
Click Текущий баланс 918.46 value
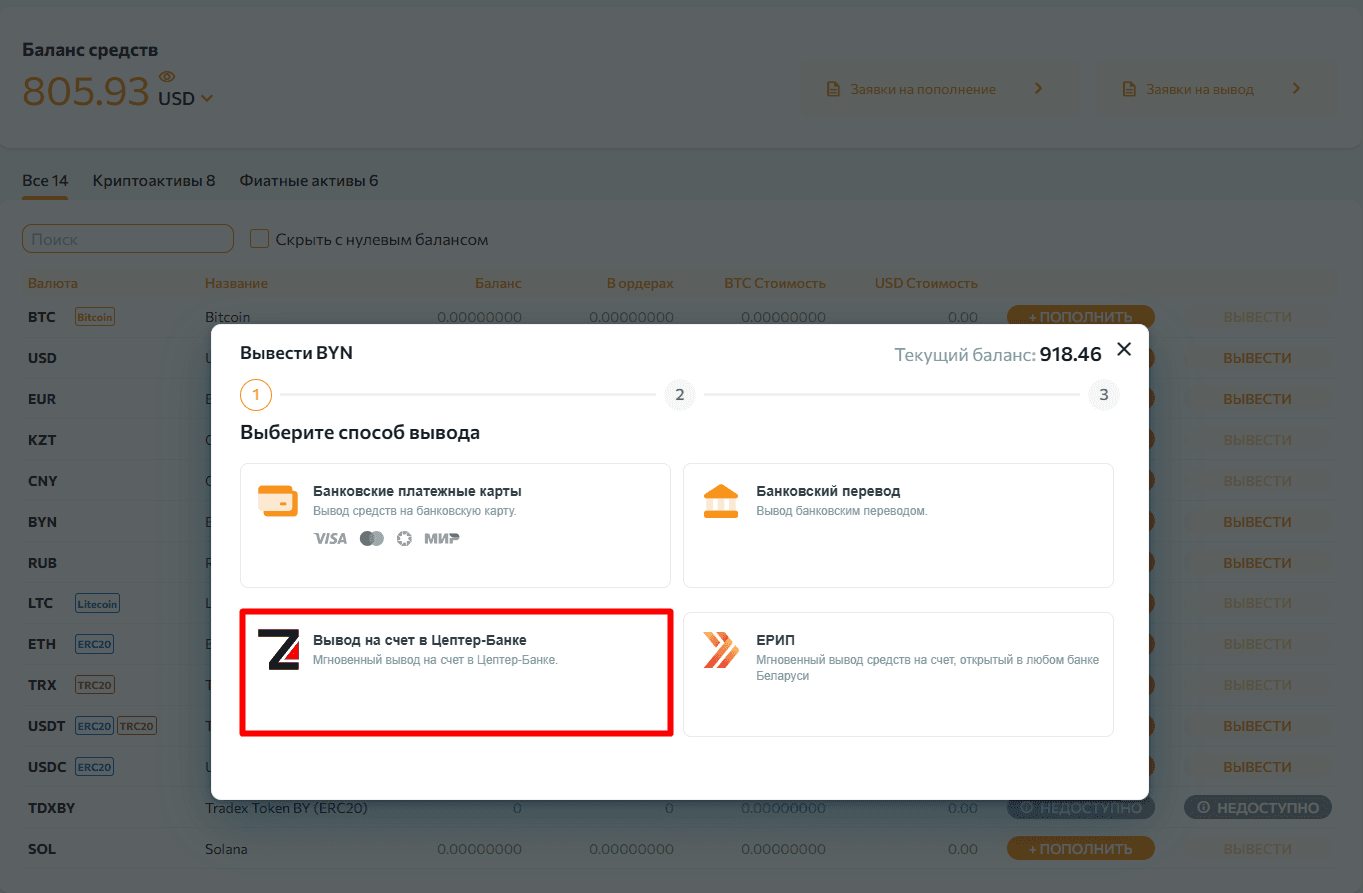(x=1070, y=354)
